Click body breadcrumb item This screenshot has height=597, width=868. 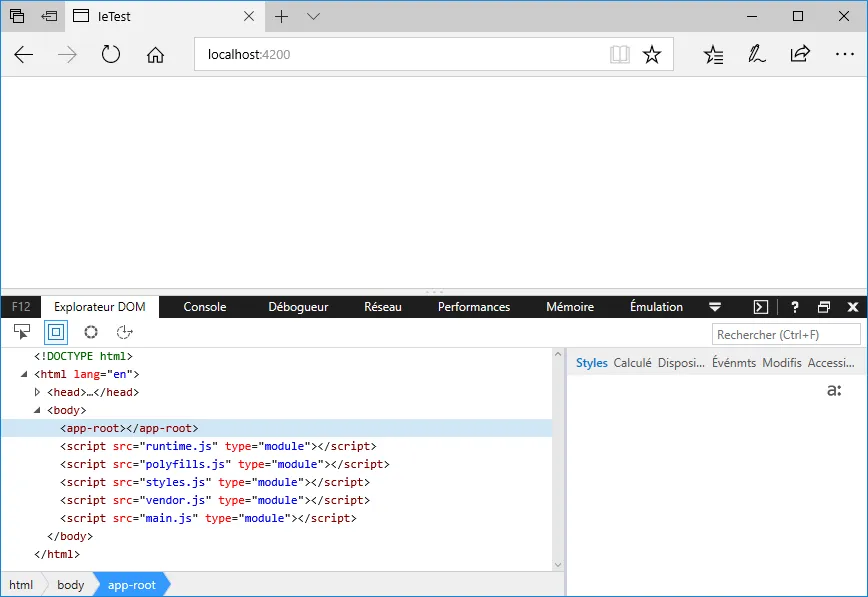pyautogui.click(x=70, y=585)
